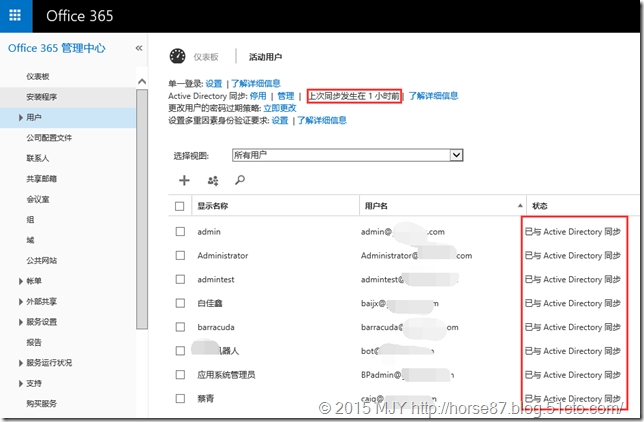The image size is (644, 422).
Task: Select the admintest row checkbox
Action: click(x=180, y=279)
